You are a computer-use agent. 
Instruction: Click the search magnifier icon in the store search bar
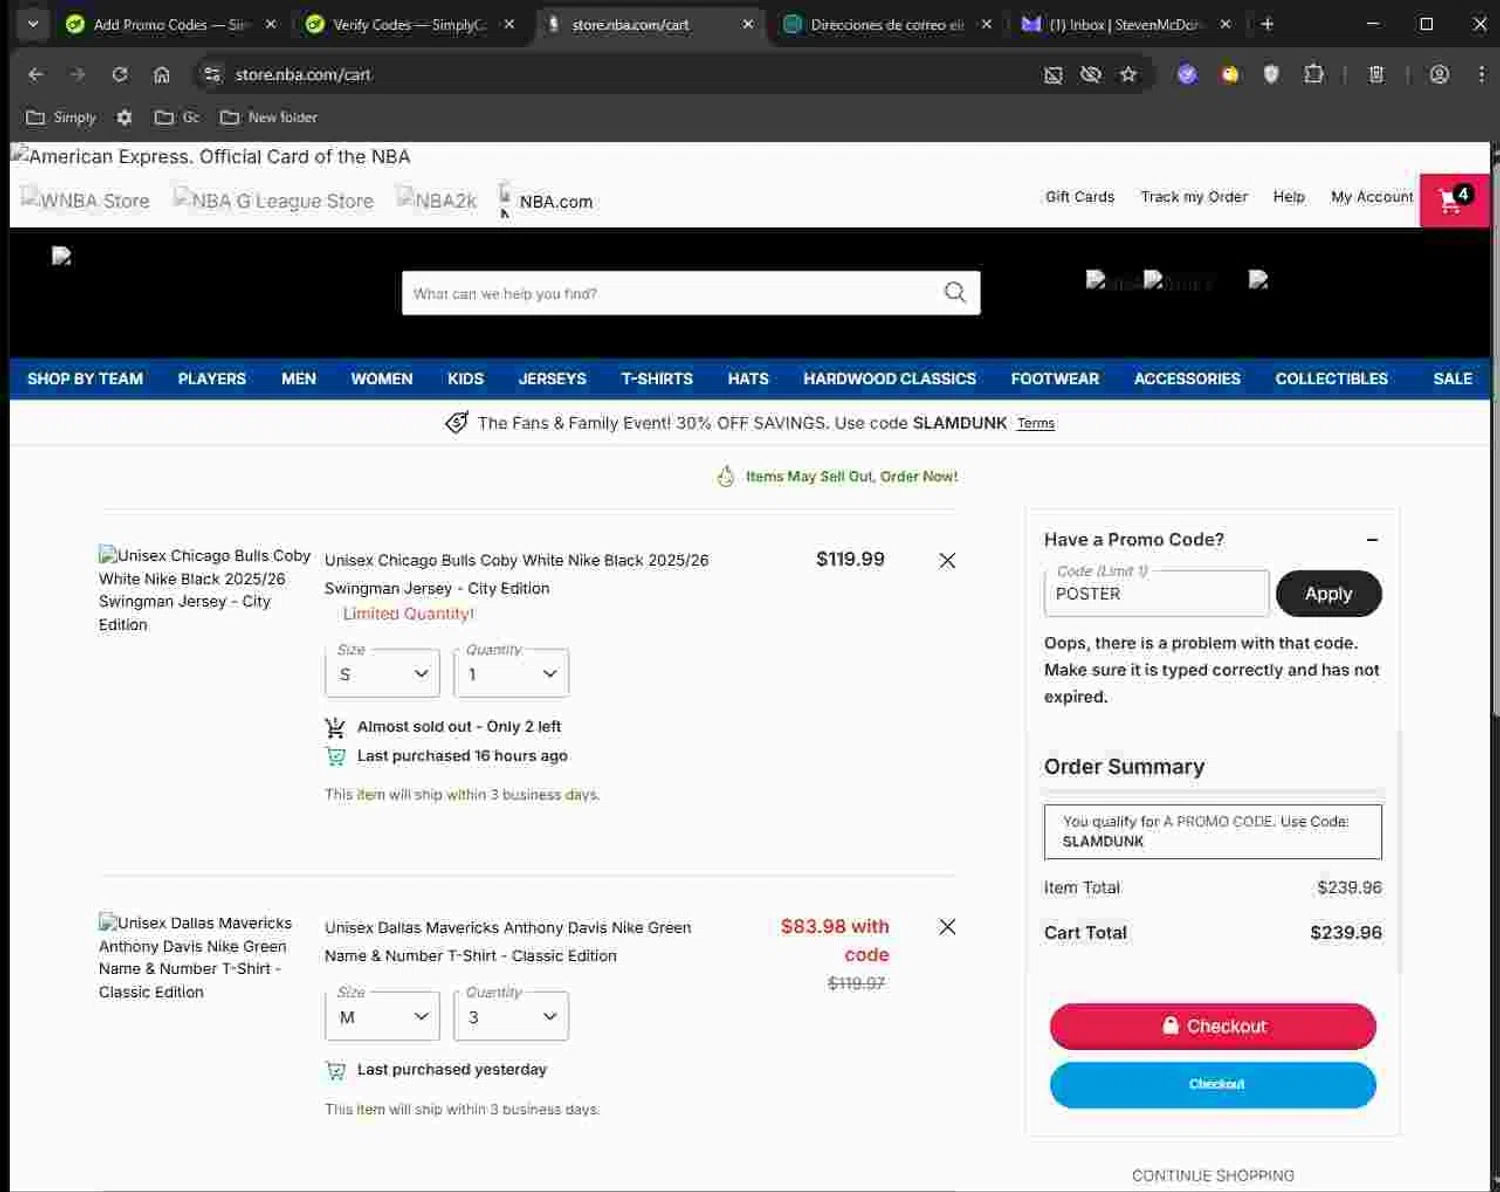[x=955, y=292]
